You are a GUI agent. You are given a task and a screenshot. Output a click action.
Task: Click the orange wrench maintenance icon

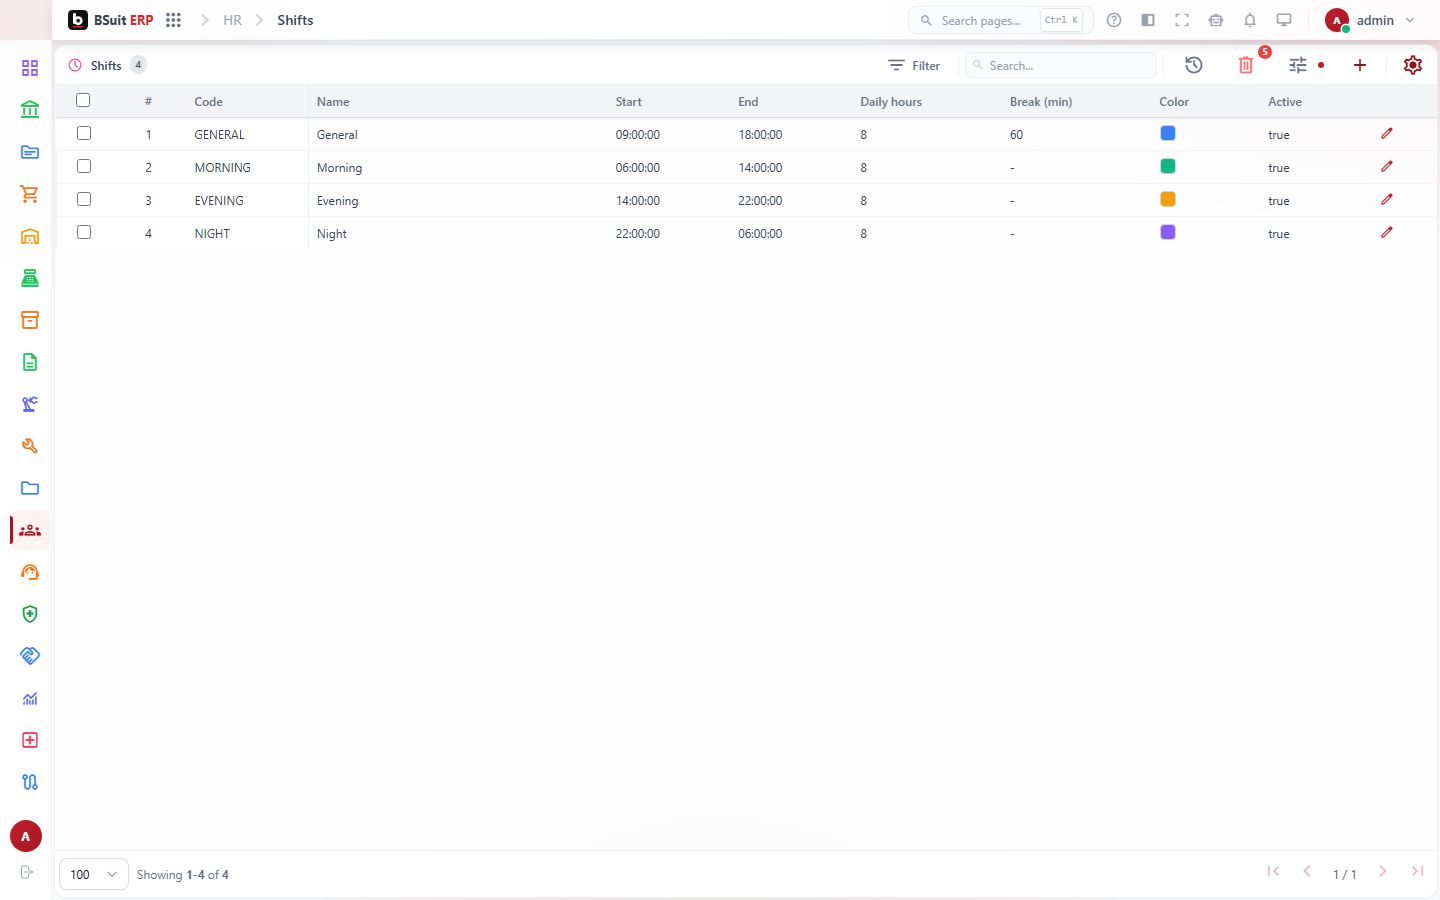click(30, 446)
